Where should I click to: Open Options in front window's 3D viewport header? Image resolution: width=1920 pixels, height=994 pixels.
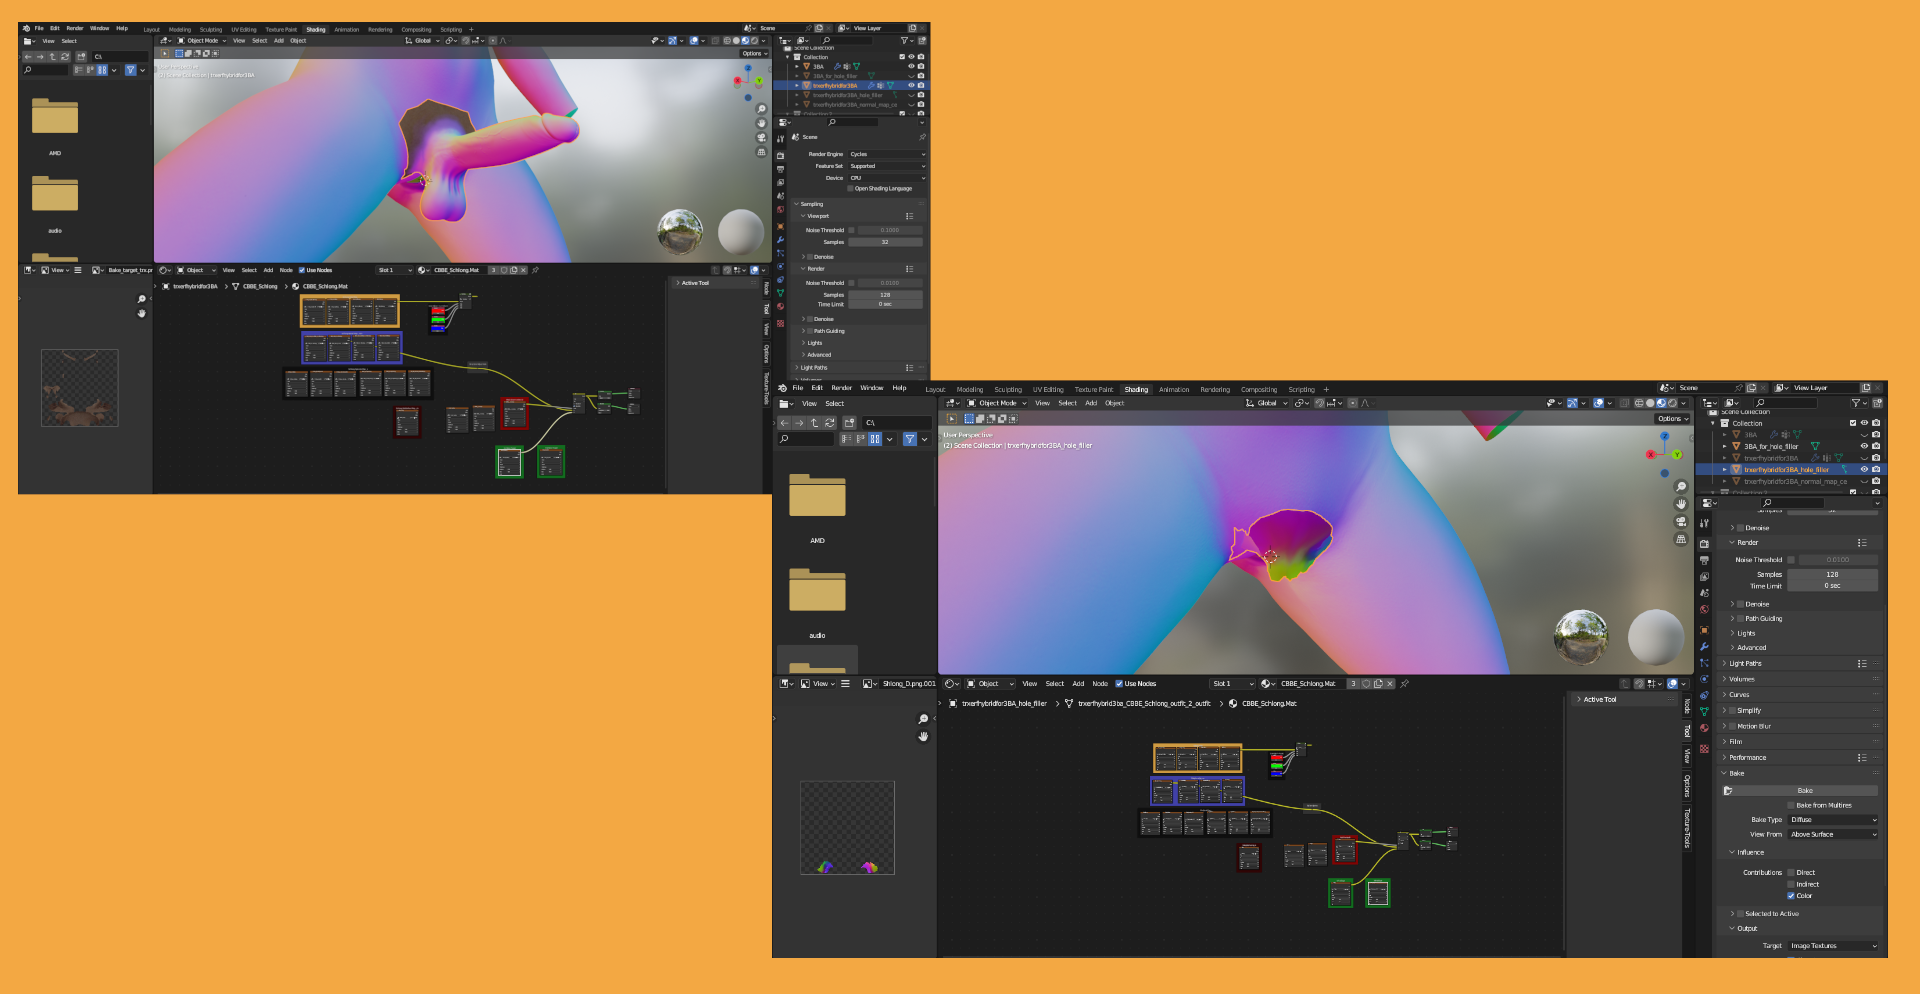[x=1672, y=419]
